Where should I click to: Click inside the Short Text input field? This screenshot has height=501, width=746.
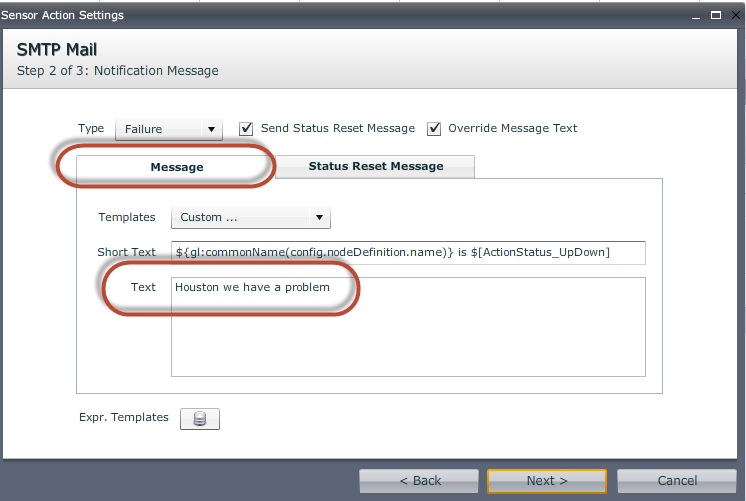(408, 252)
